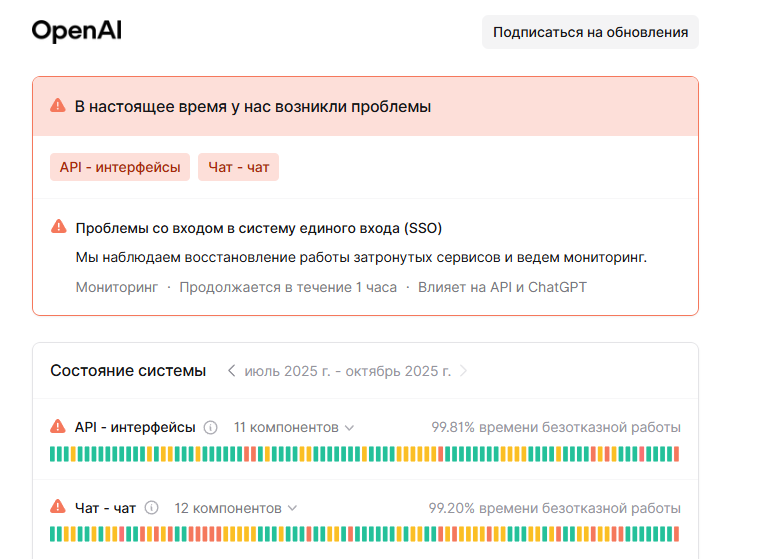This screenshot has height=559, width=778.
Task: Click the warning icon in the red banner header
Action: click(58, 106)
